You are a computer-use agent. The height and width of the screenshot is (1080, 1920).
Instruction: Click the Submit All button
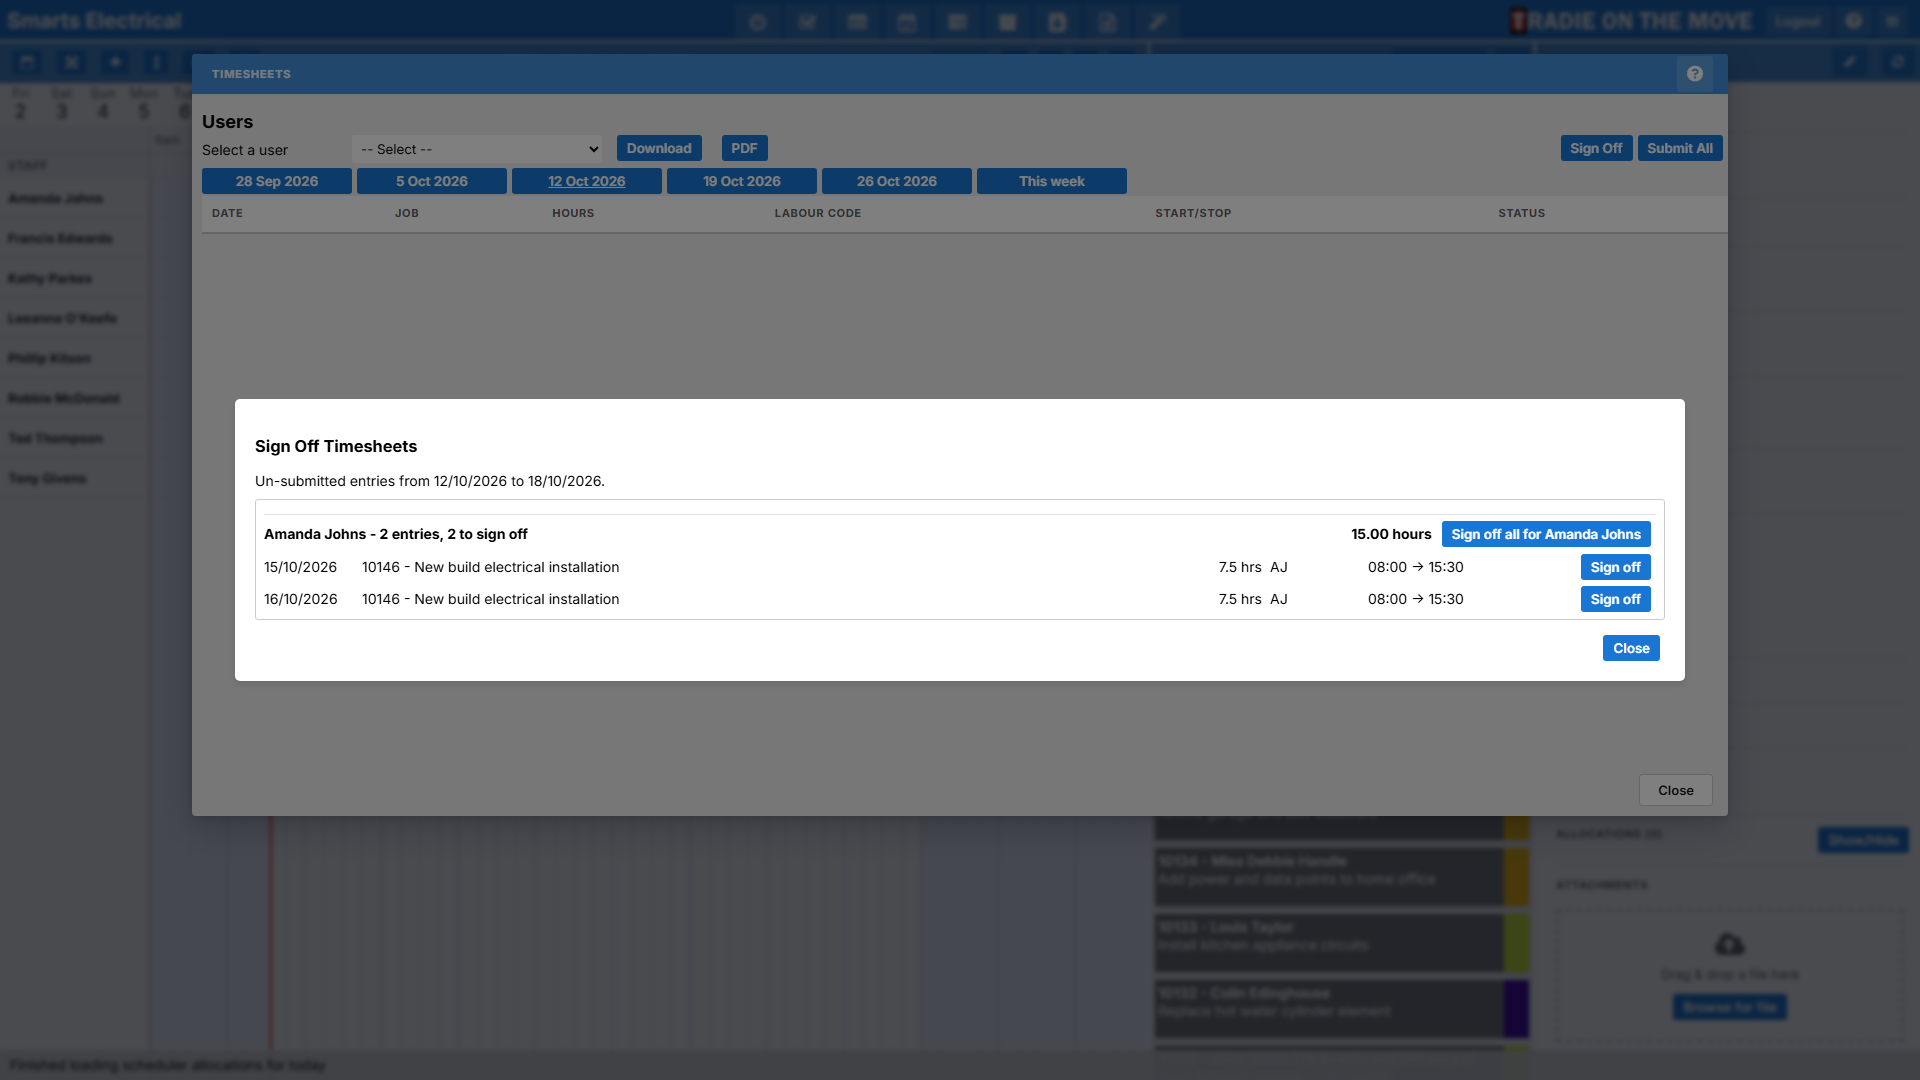pyautogui.click(x=1680, y=148)
